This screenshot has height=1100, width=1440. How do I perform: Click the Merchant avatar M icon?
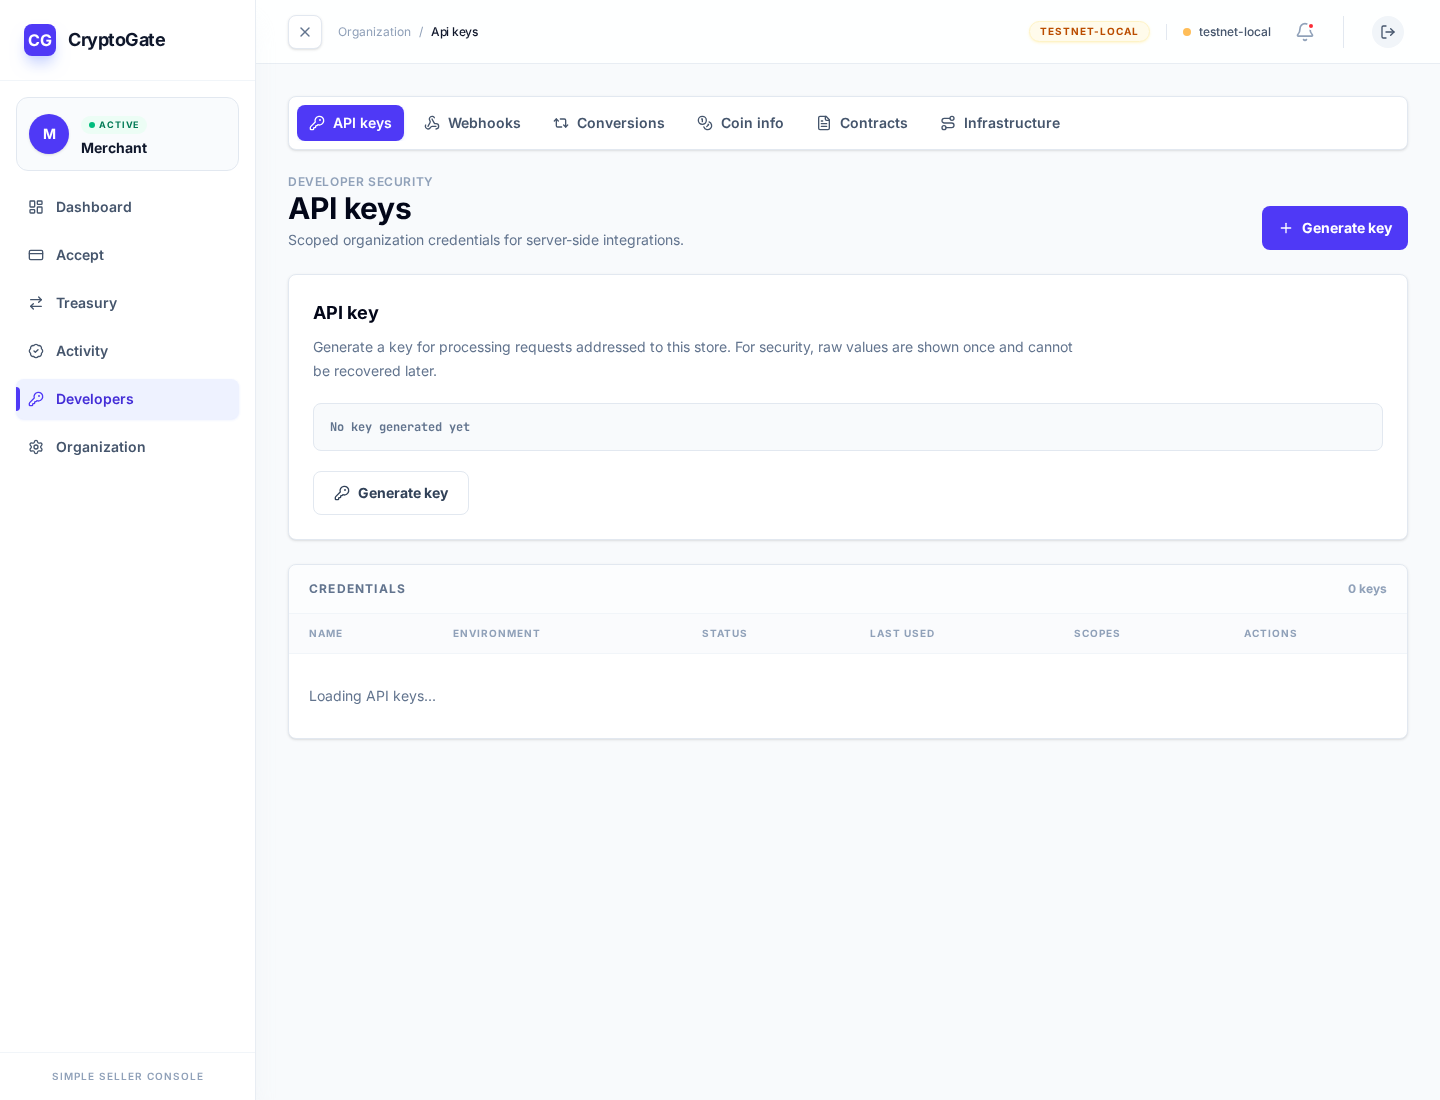[49, 134]
